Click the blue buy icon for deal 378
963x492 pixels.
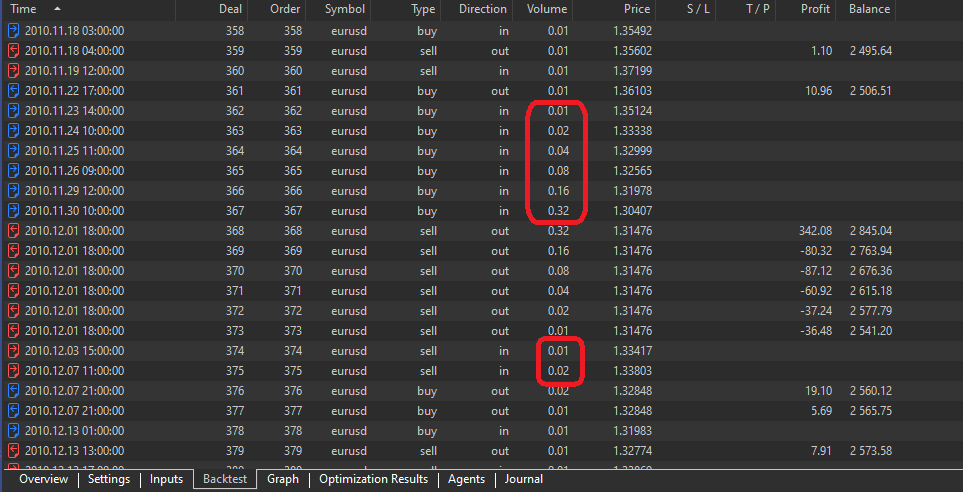13,431
